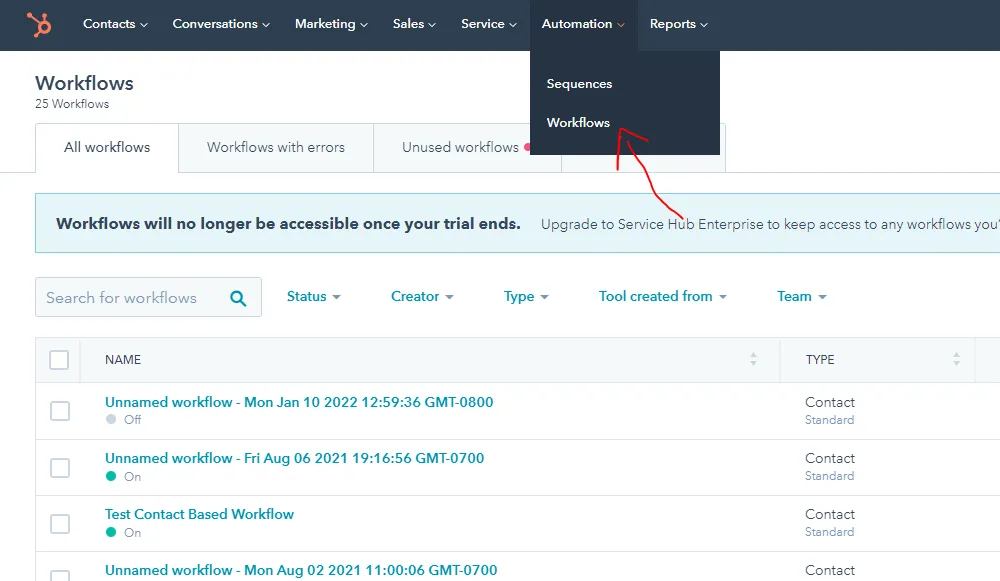Image resolution: width=1000 pixels, height=581 pixels.
Task: Open the Status filter dropdown
Action: [313, 297]
